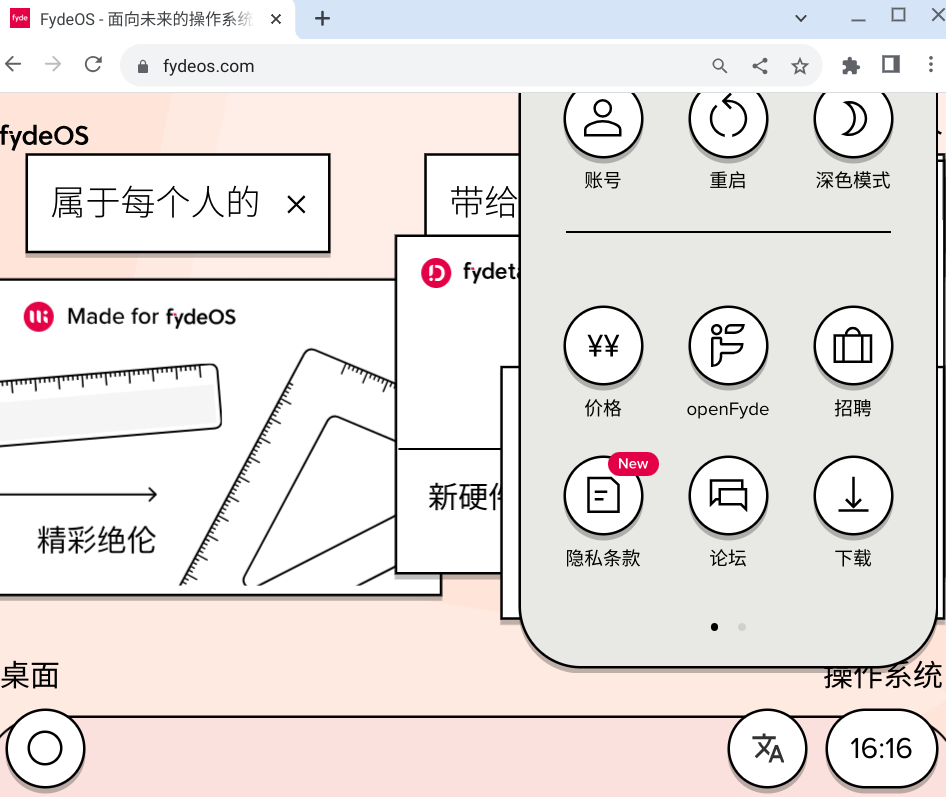Viewport: 946px width, 797px height.
Task: Close the FydeOS tab
Action: point(276,19)
